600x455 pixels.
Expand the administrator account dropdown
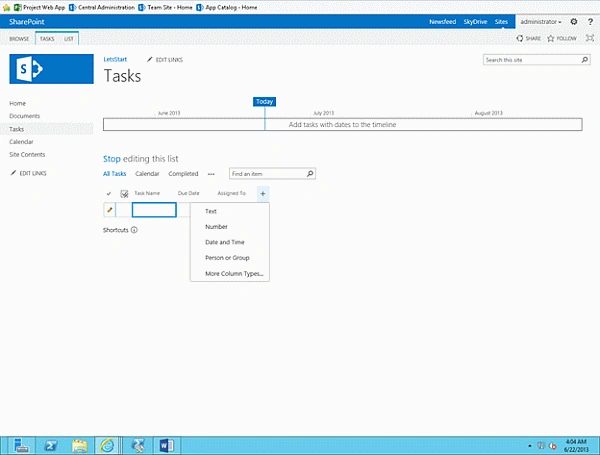point(541,22)
